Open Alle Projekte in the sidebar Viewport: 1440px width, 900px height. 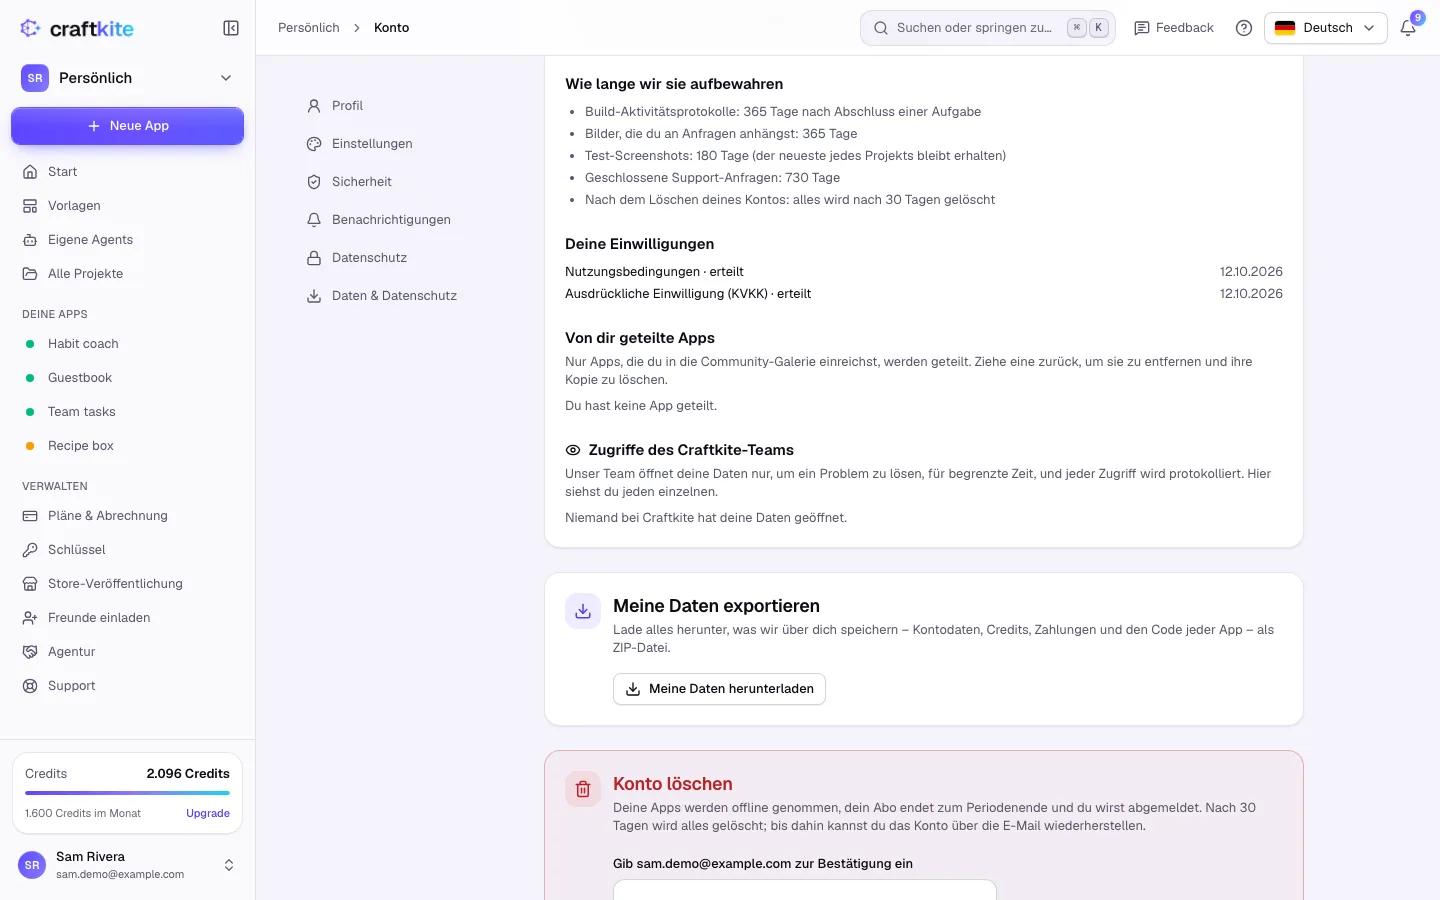click(x=127, y=274)
